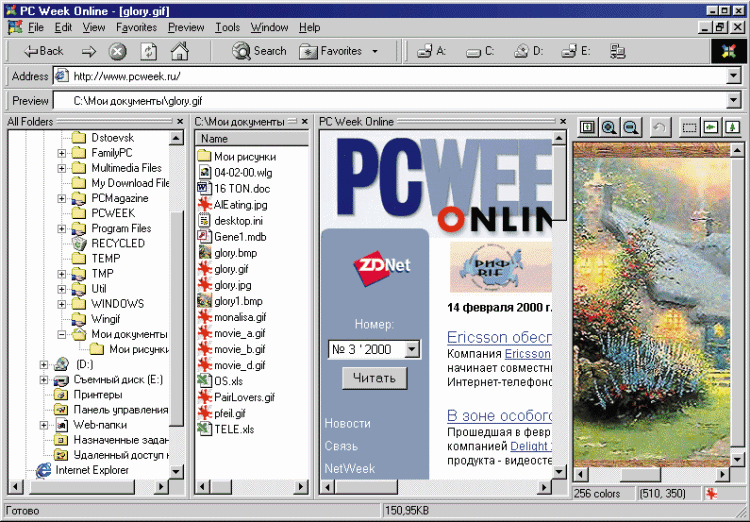Click the sideways tree rotate icon
Screen dimensions: 750x522
point(710,127)
